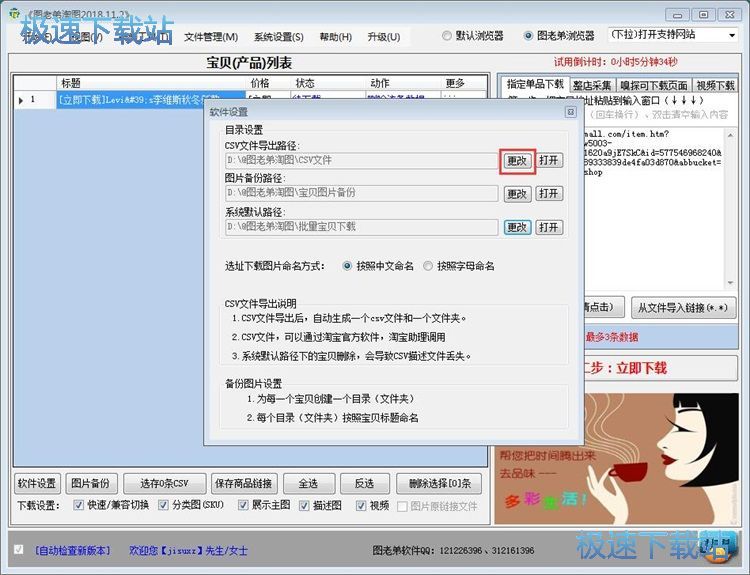Click 更改 button for CSV文件导出路径
The width and height of the screenshot is (750, 575).
click(517, 161)
